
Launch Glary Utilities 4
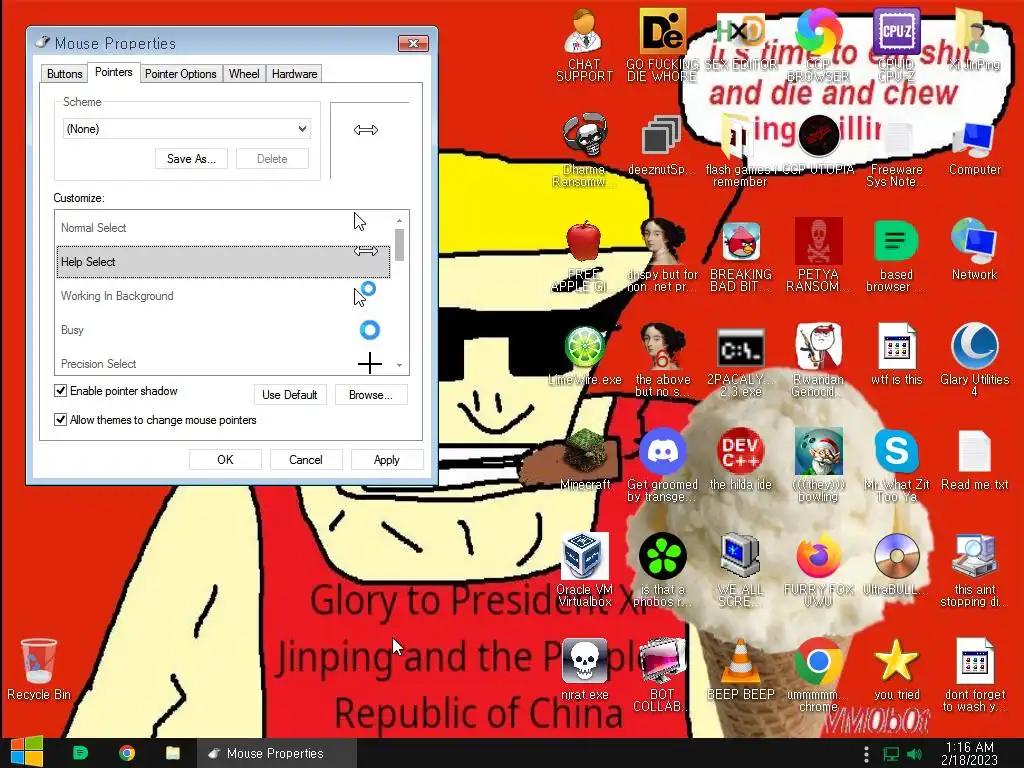coord(974,346)
